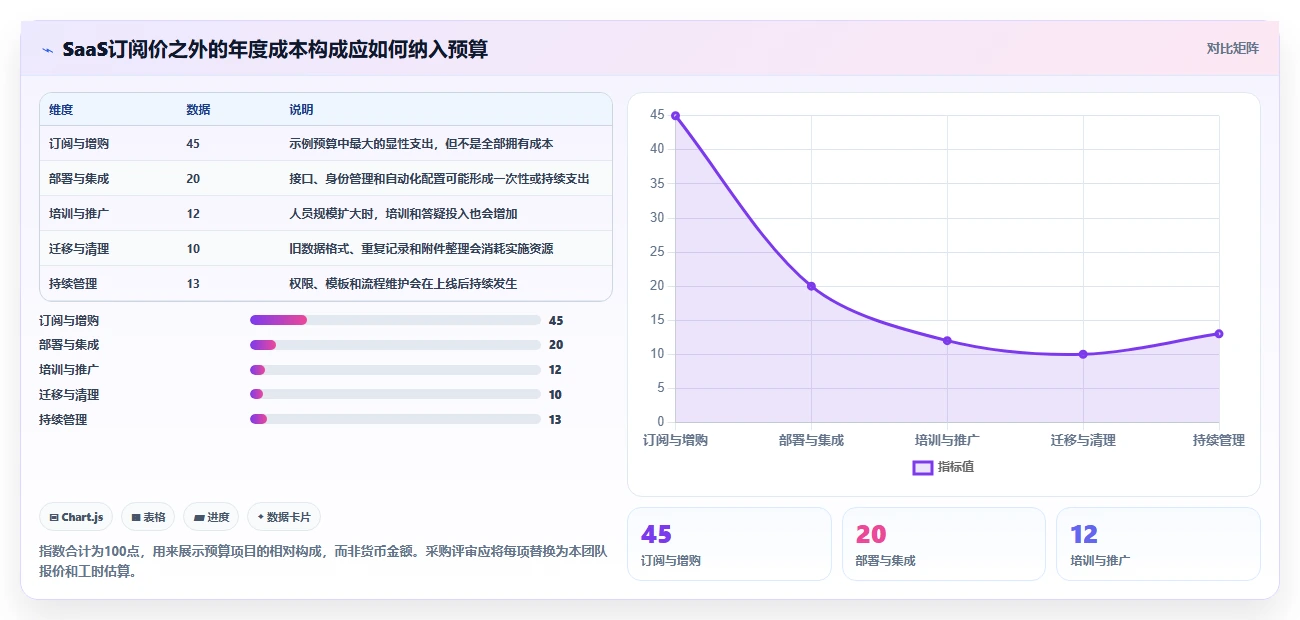This screenshot has width=1300, height=620.
Task: Click the chart point at 订阅与增购 (45)
Action: [675, 116]
